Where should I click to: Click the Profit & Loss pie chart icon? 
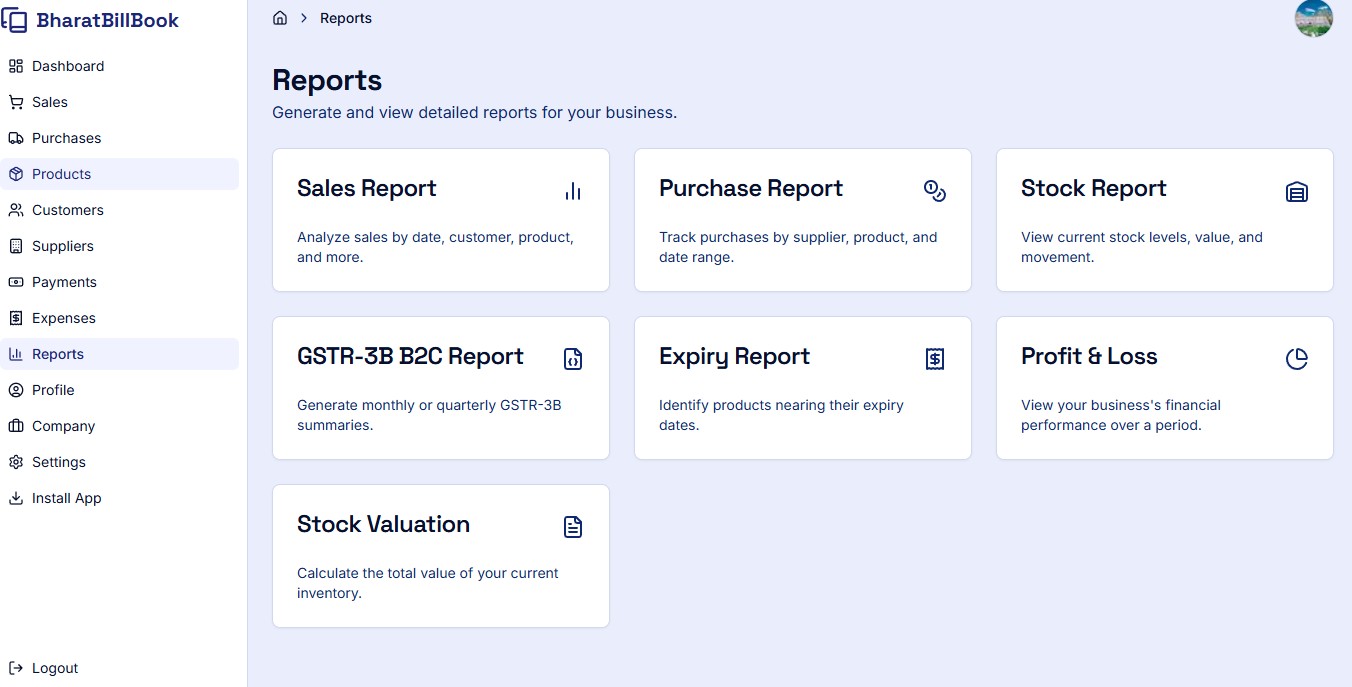pos(1297,357)
